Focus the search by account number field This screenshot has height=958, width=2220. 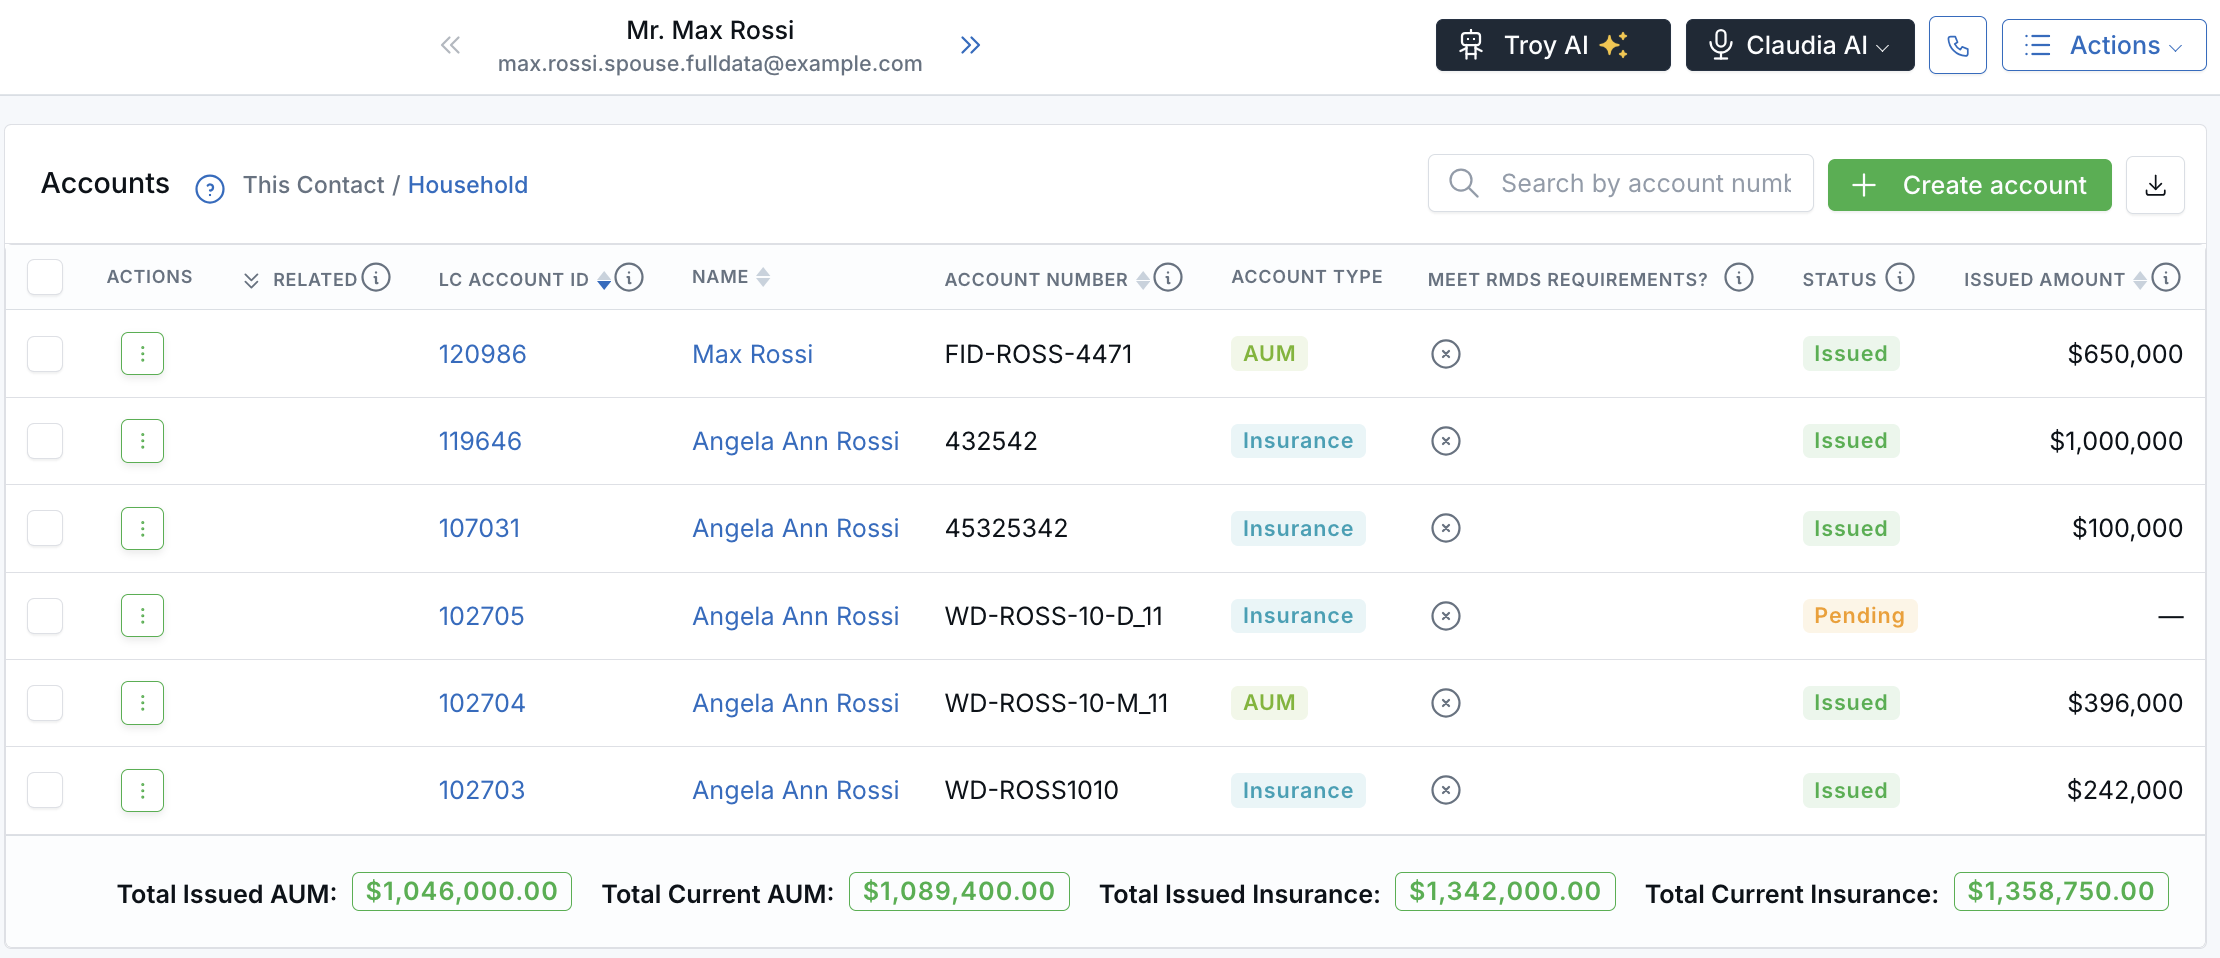pos(1620,183)
